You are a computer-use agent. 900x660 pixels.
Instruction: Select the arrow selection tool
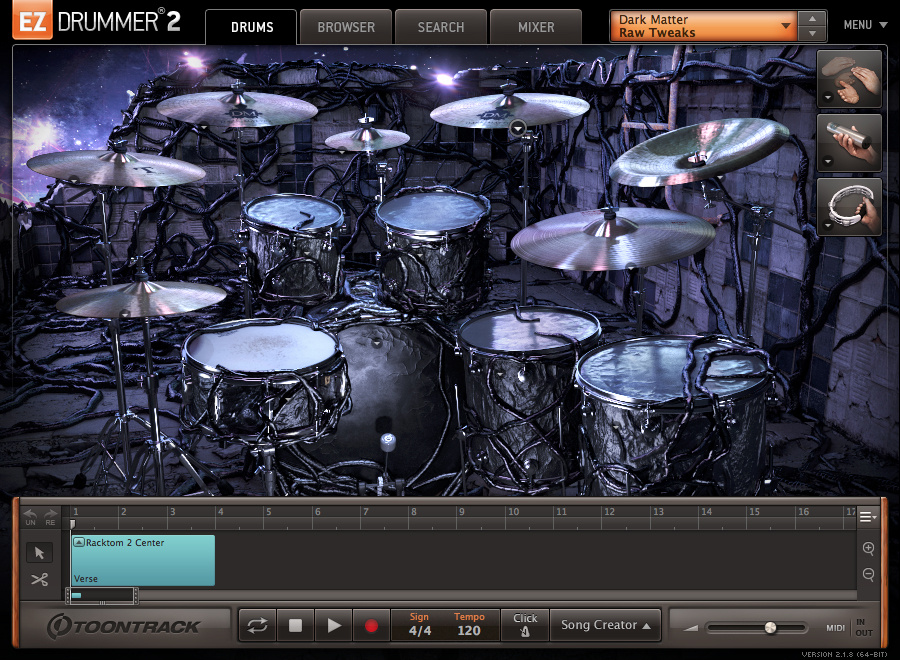[x=40, y=552]
